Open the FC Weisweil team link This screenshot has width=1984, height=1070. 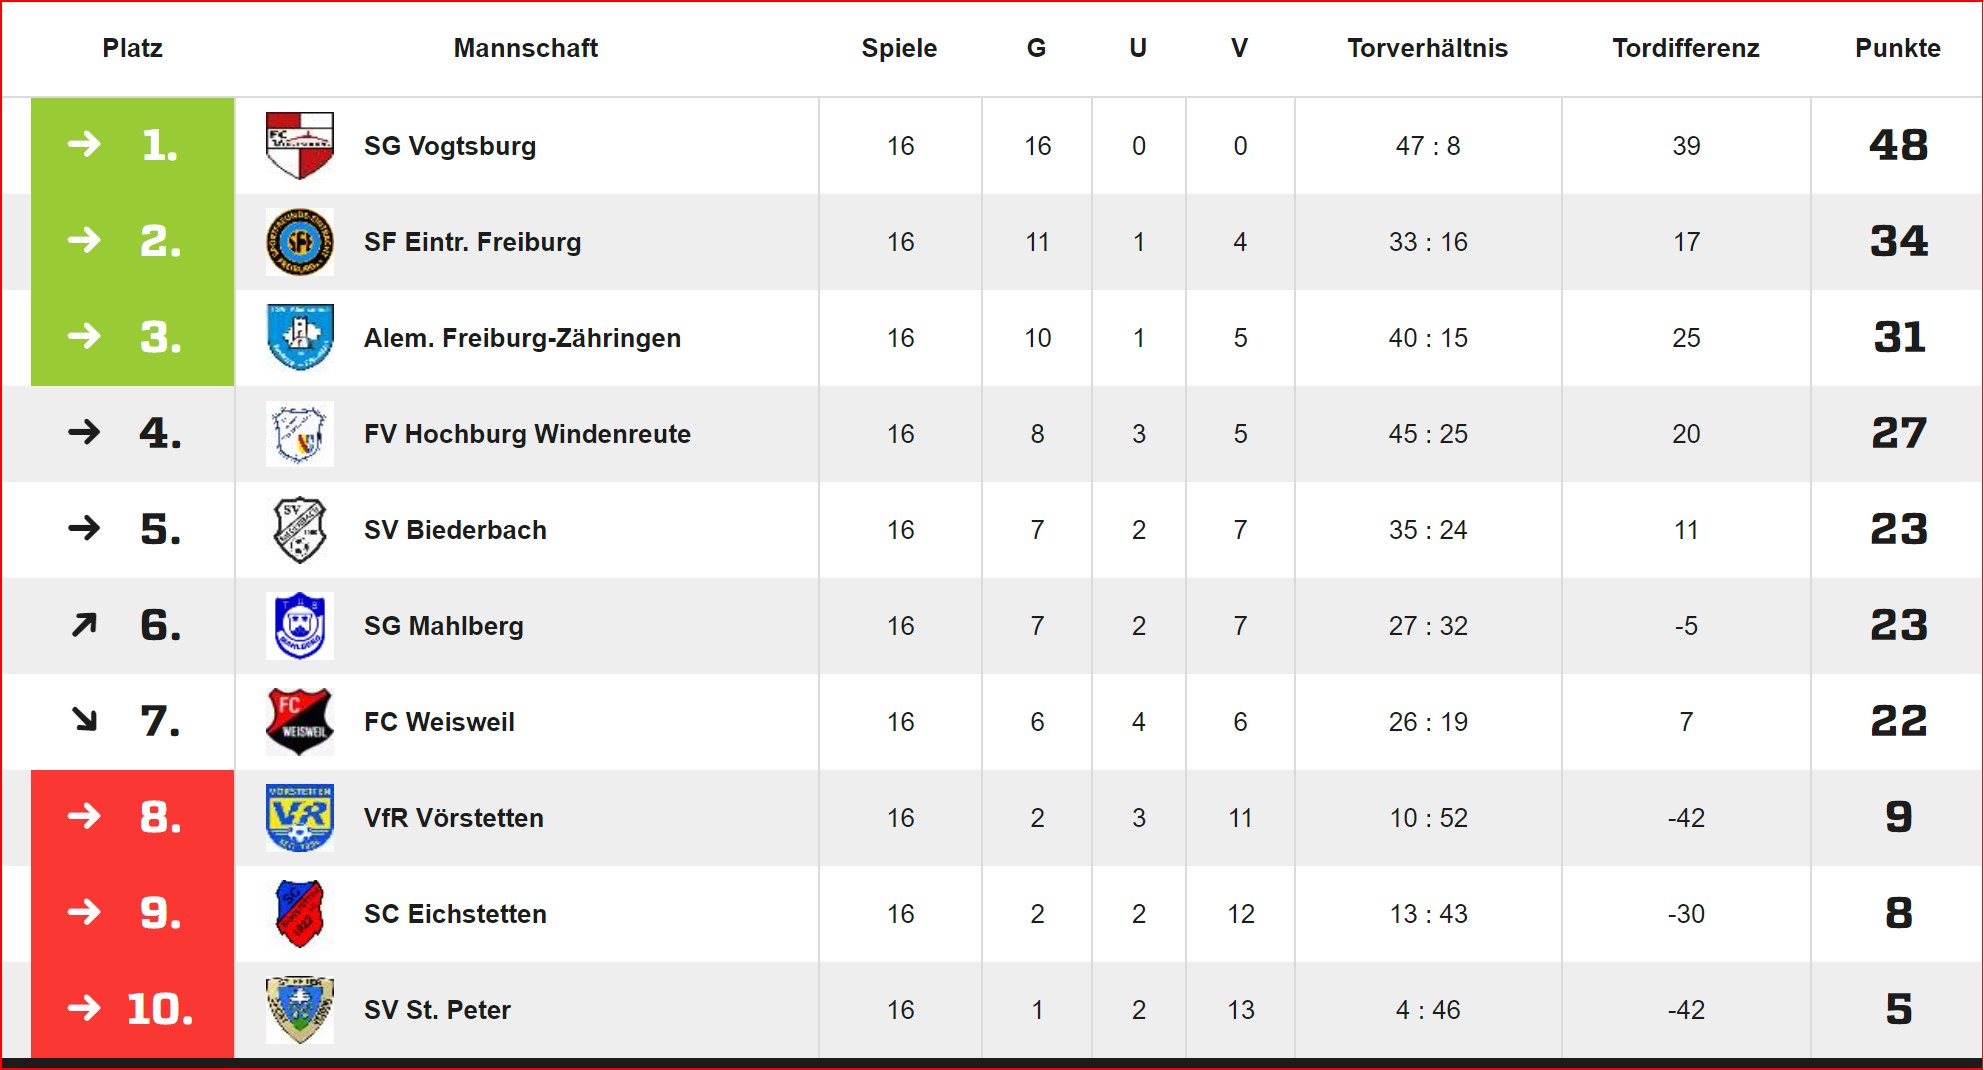pos(439,722)
